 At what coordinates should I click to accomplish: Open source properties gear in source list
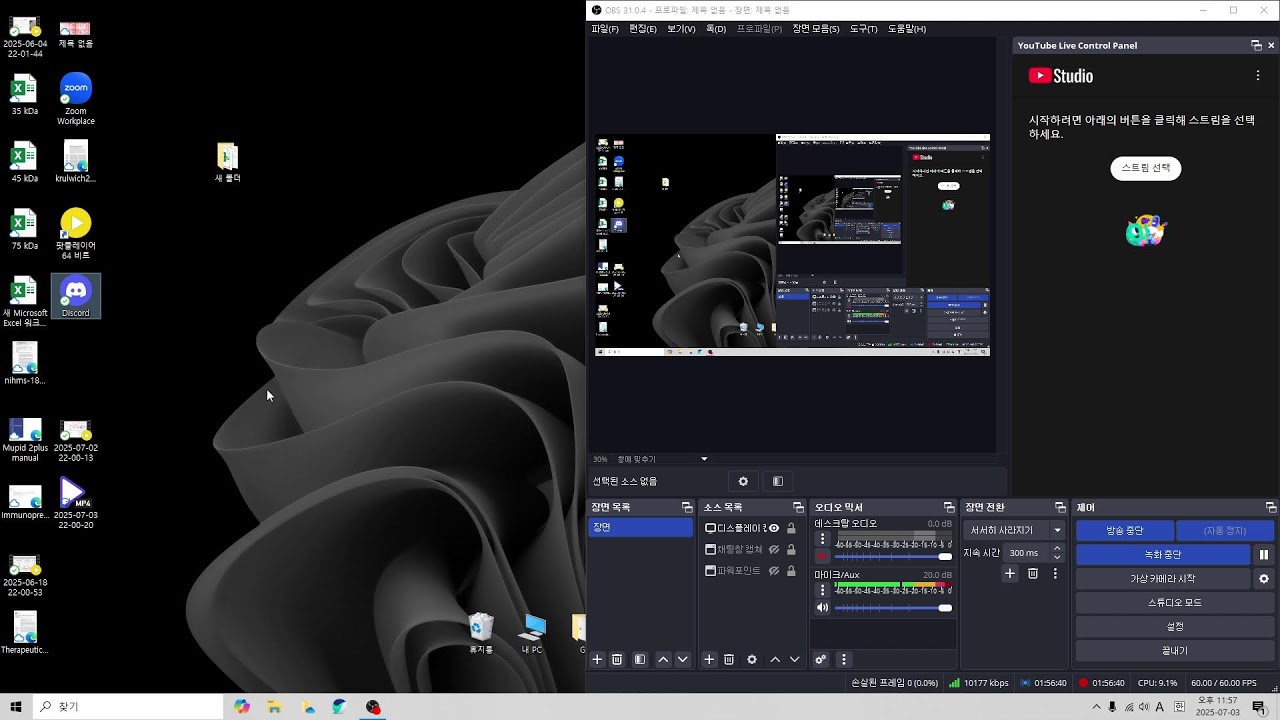pos(752,660)
